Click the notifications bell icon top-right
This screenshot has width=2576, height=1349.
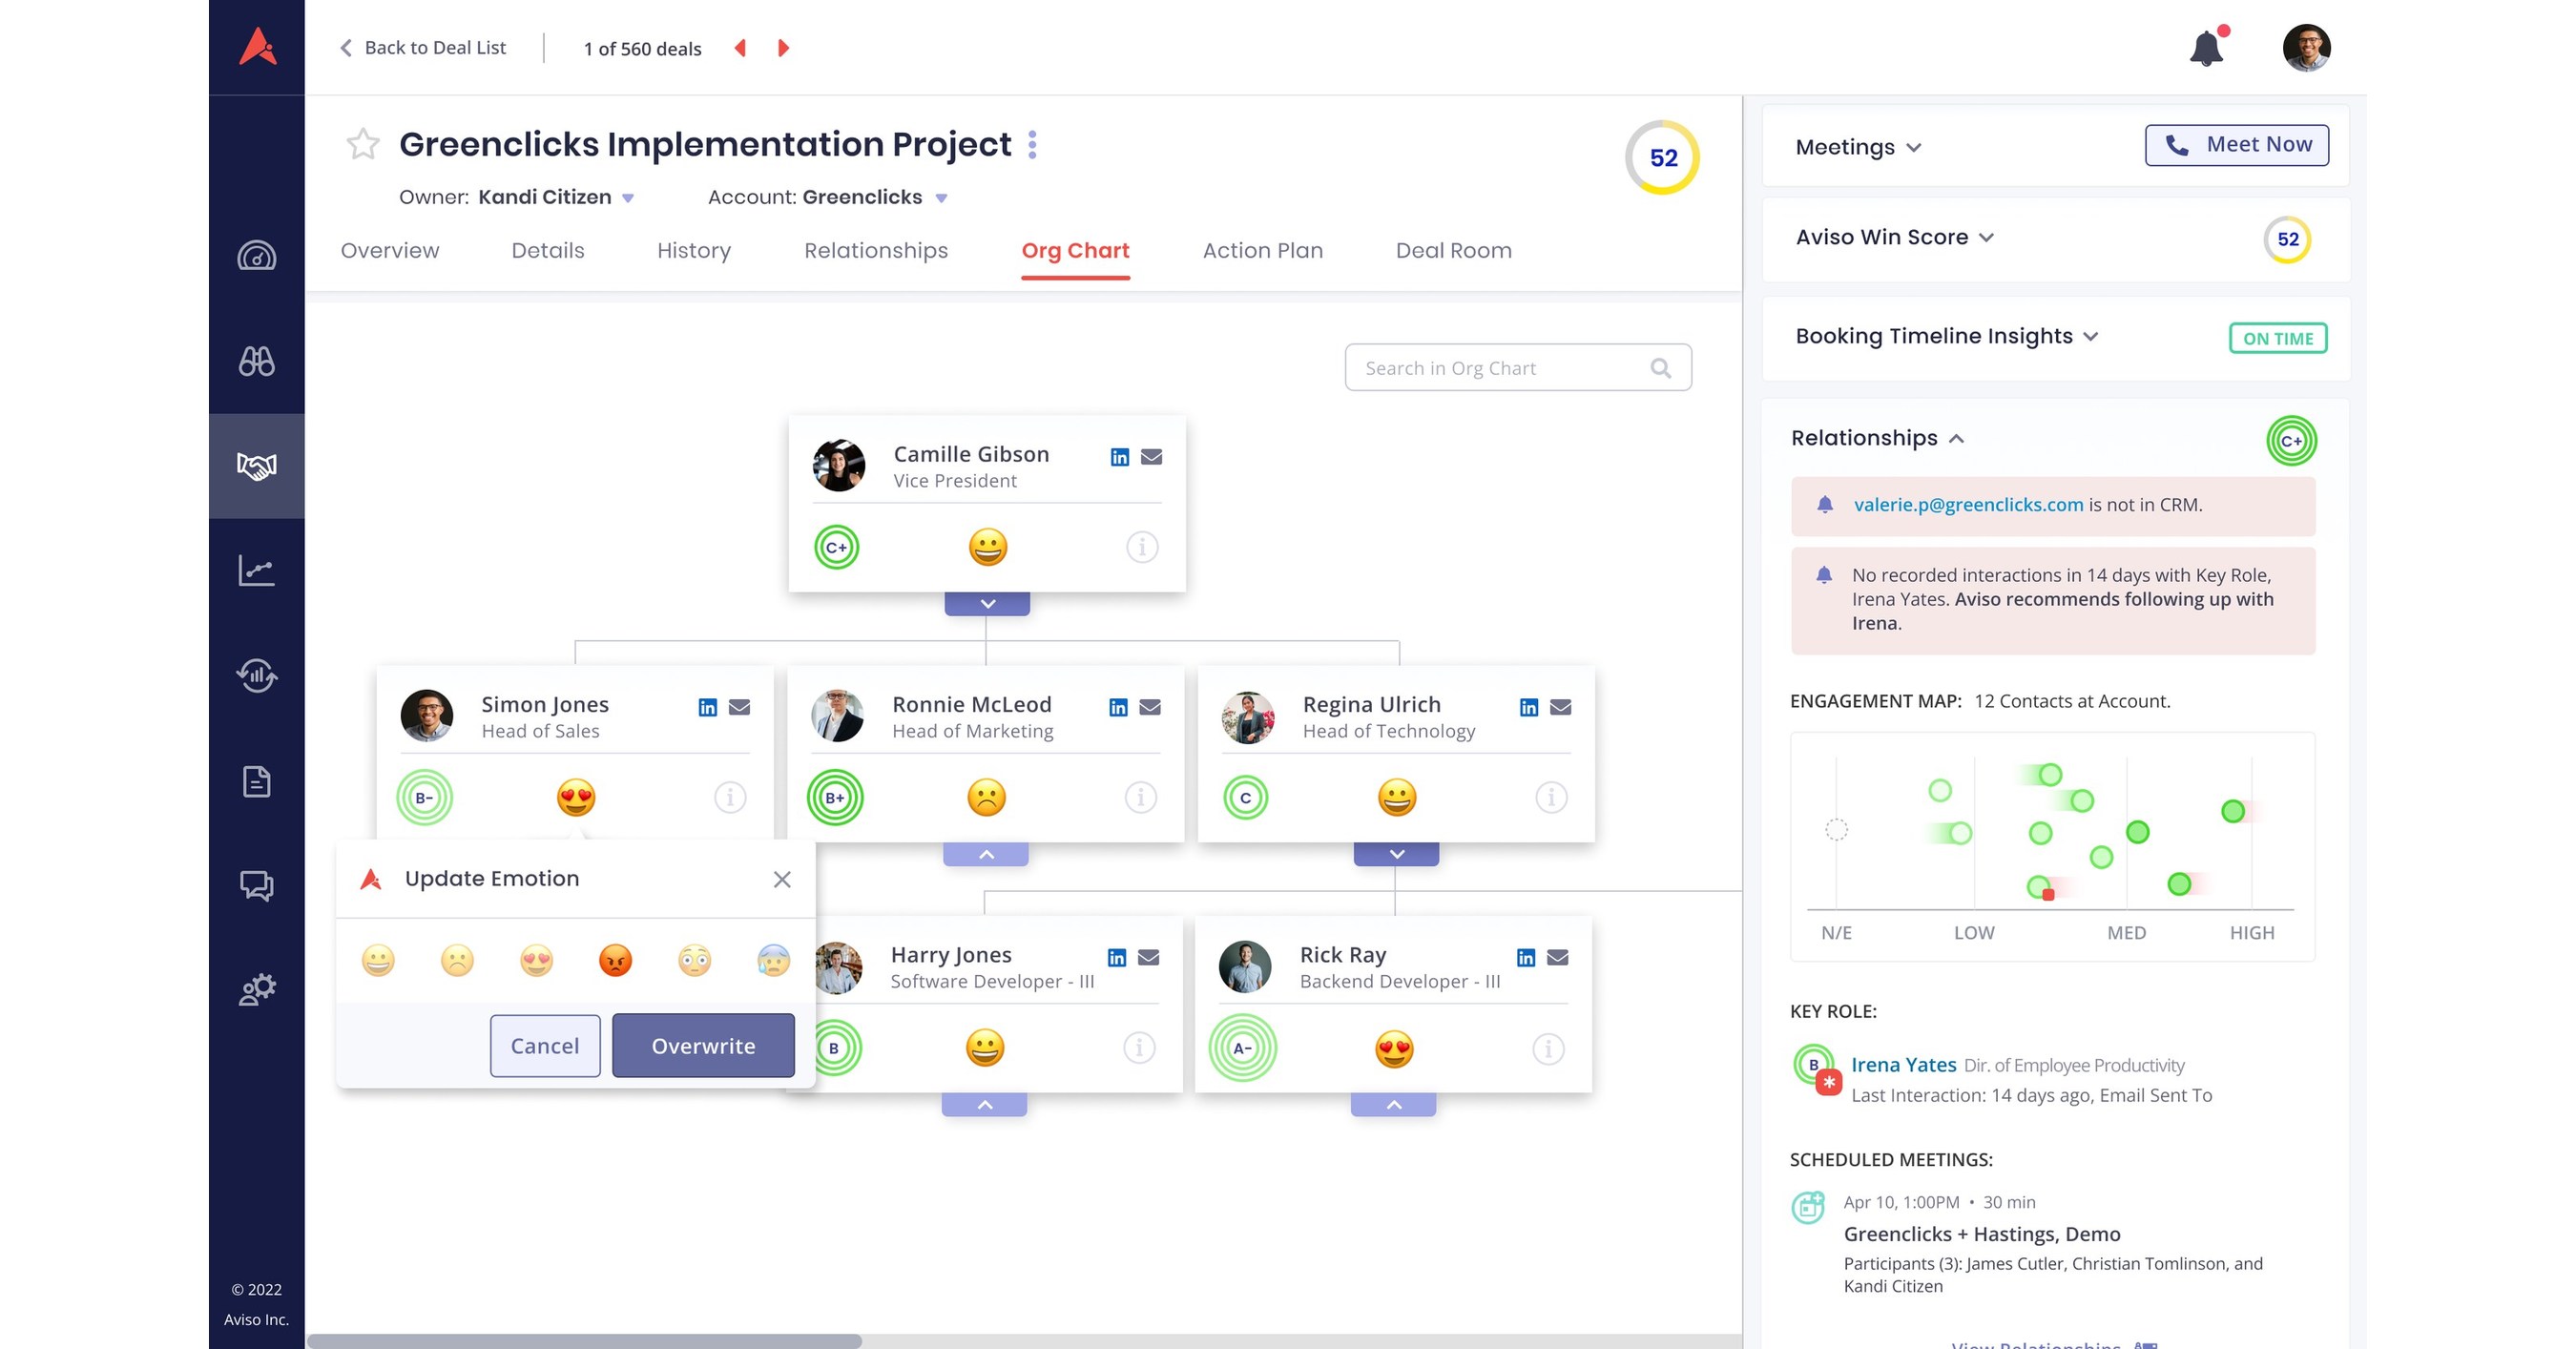pos(2205,48)
